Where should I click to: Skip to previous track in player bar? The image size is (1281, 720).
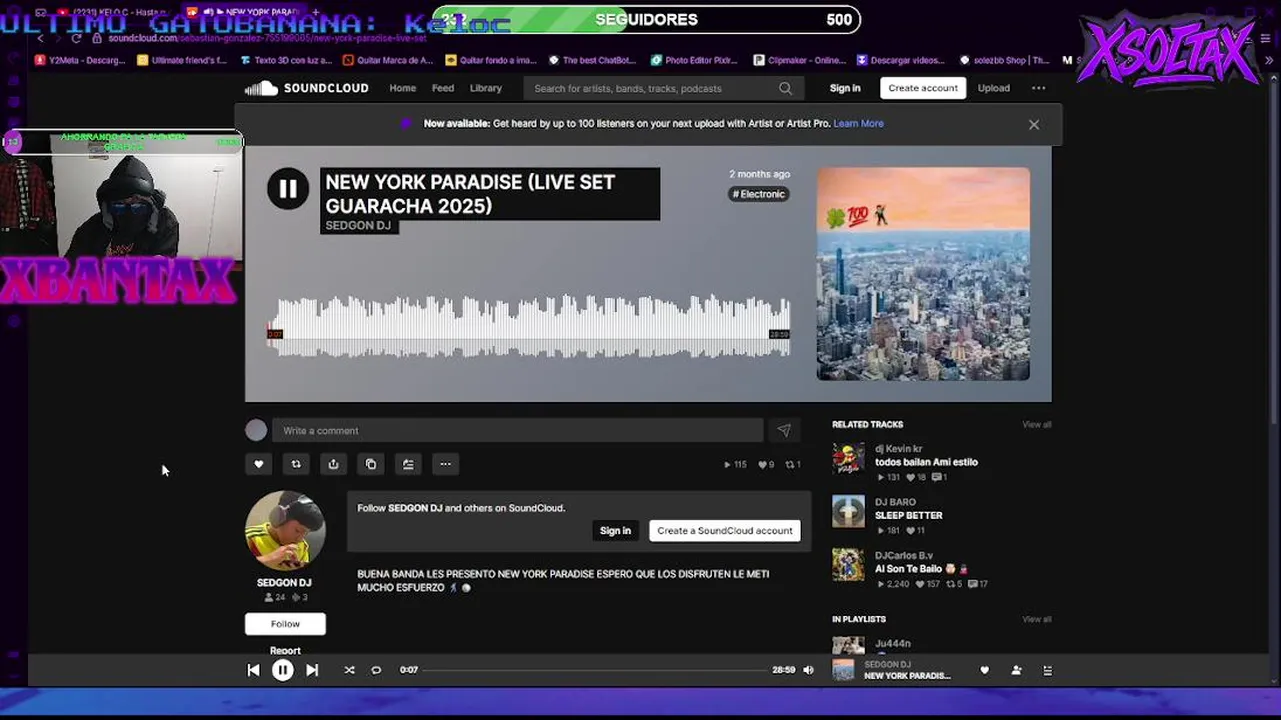click(x=253, y=670)
